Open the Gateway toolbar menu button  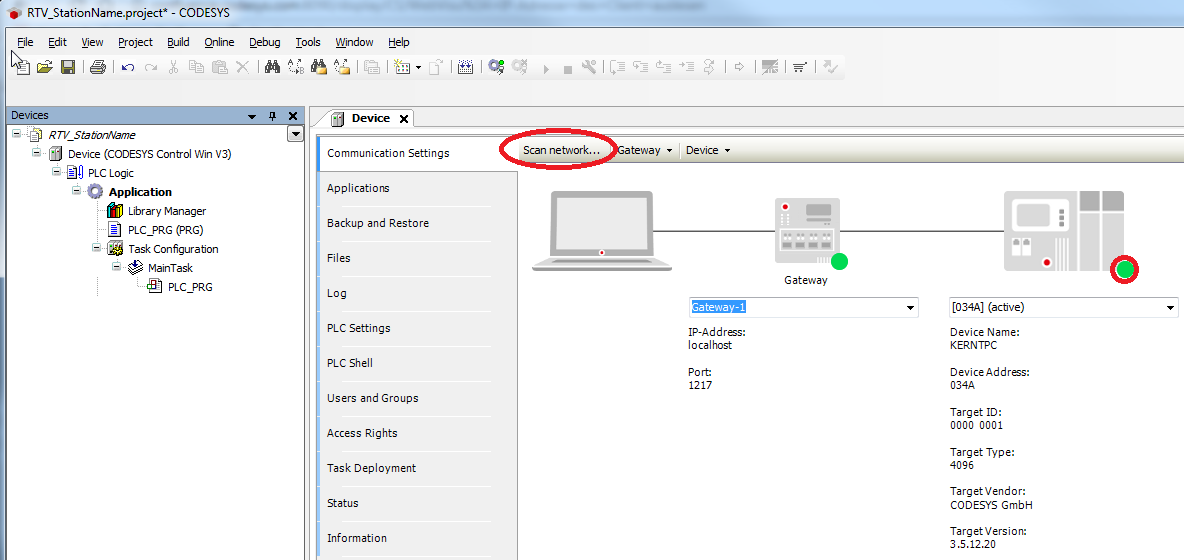(644, 150)
